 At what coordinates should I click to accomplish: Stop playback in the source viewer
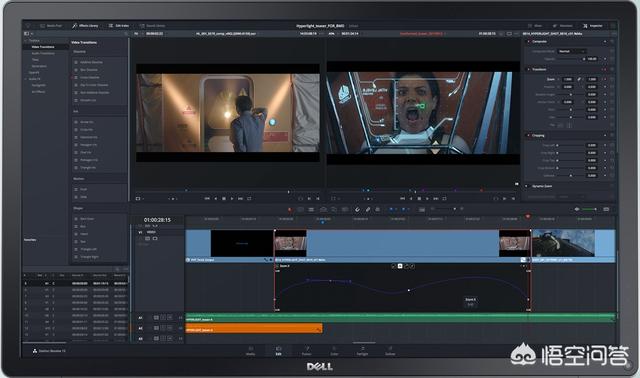224,199
